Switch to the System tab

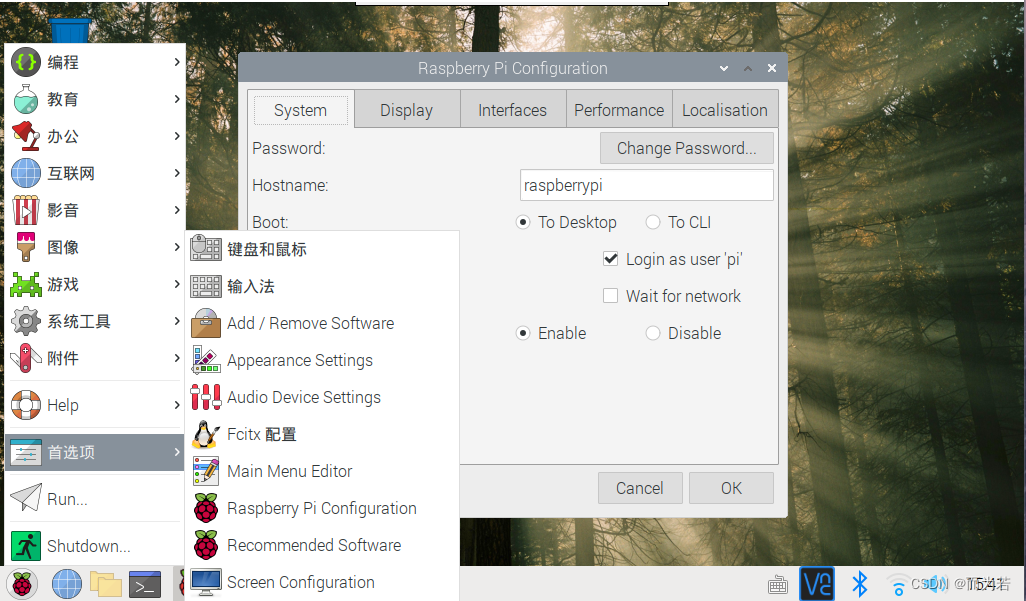[x=300, y=110]
